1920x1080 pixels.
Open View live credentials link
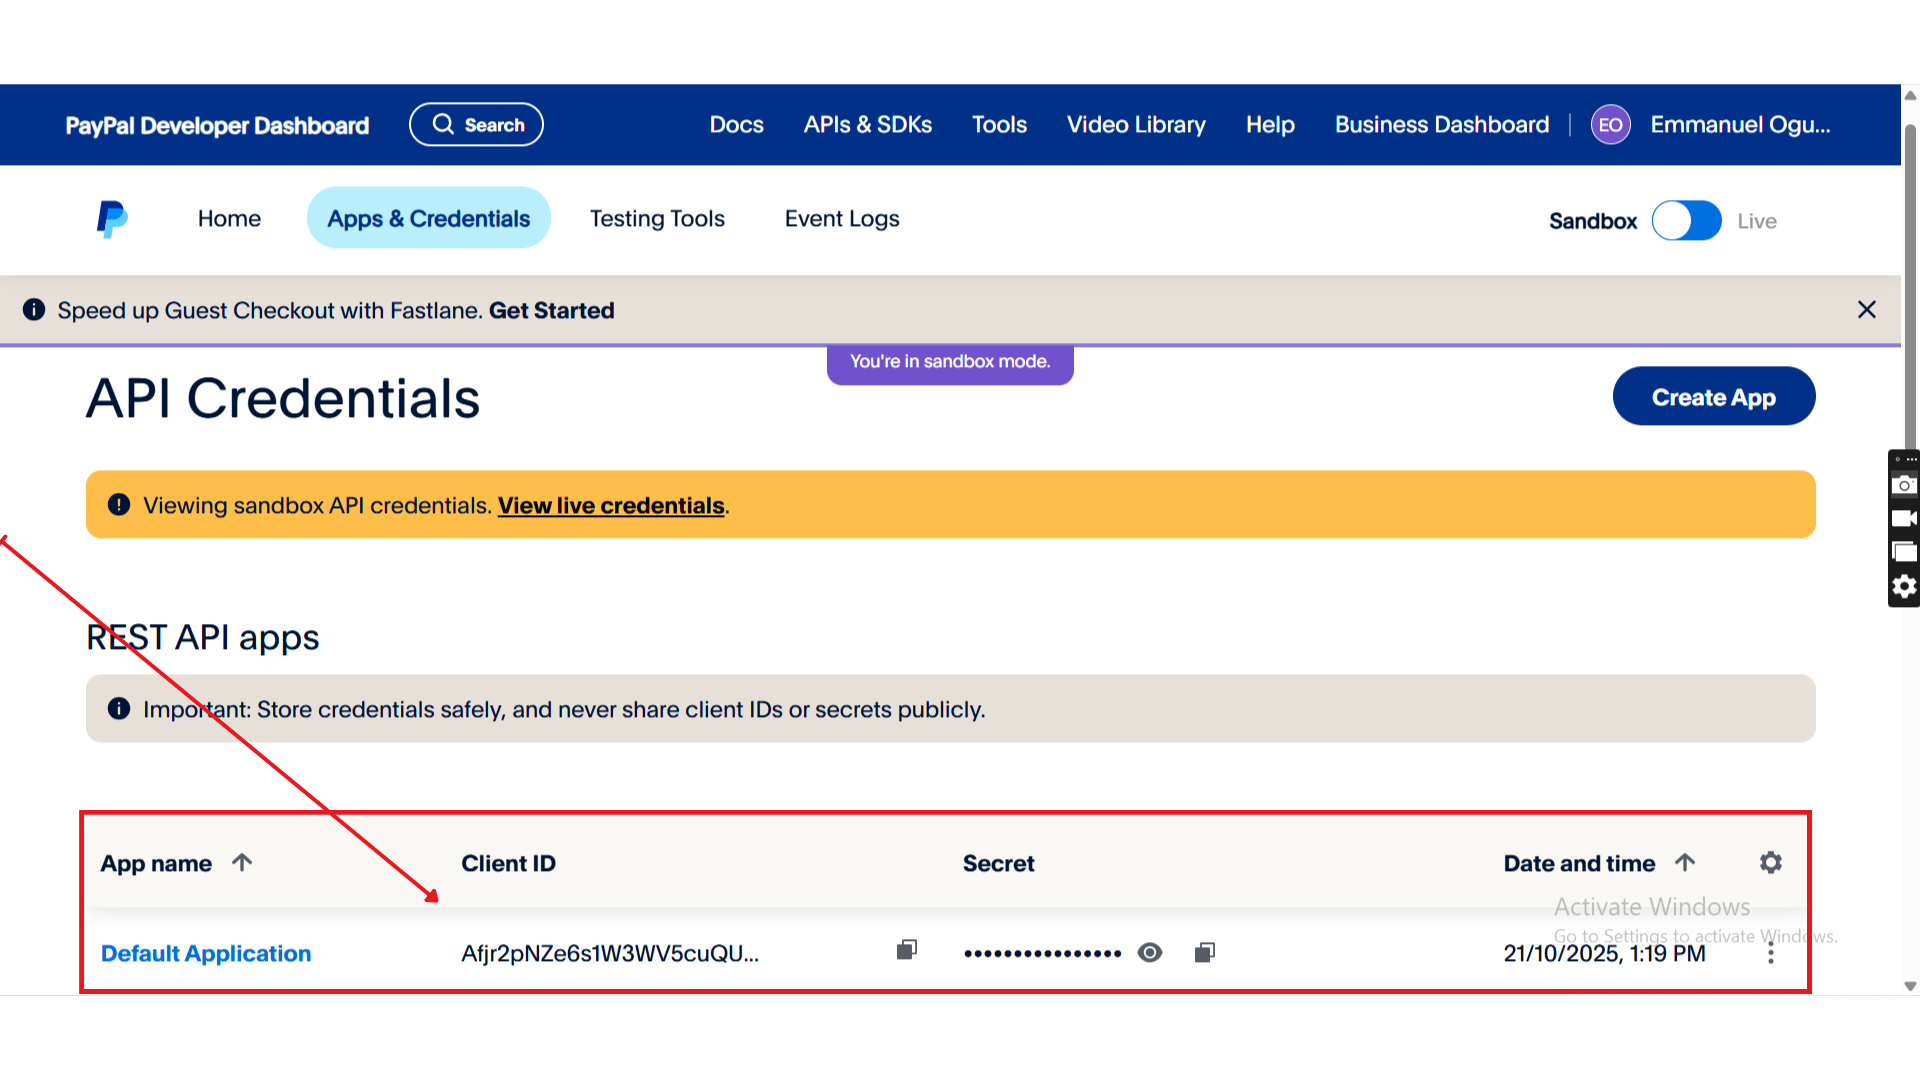611,506
